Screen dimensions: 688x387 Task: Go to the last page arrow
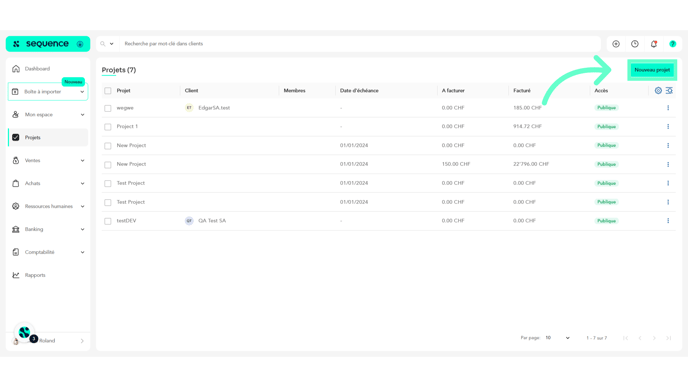669,338
